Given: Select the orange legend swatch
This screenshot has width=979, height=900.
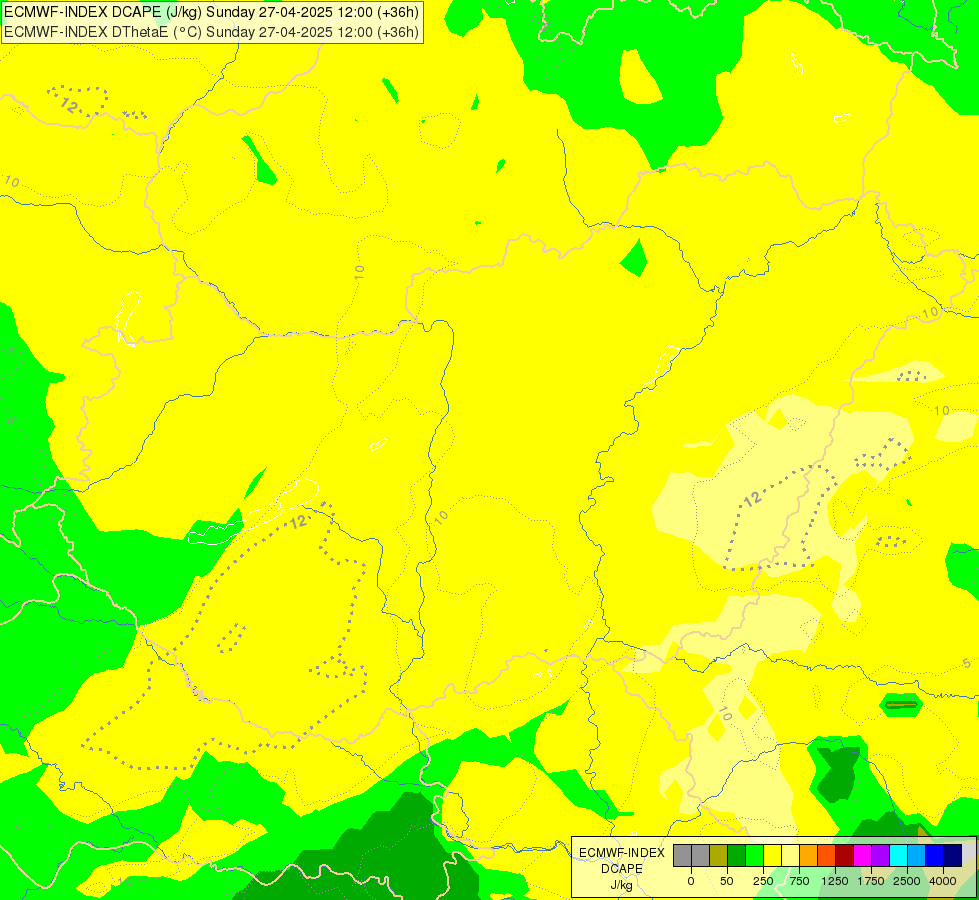Looking at the screenshot, I should [809, 855].
